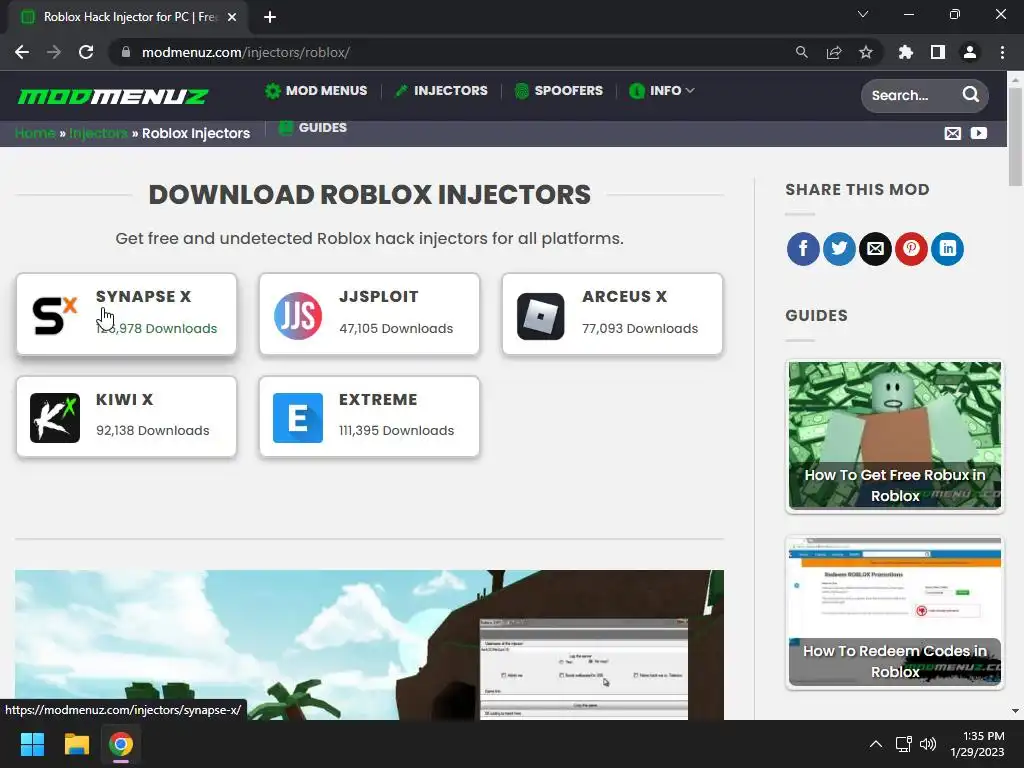Click the share page icon in address bar

834,52
